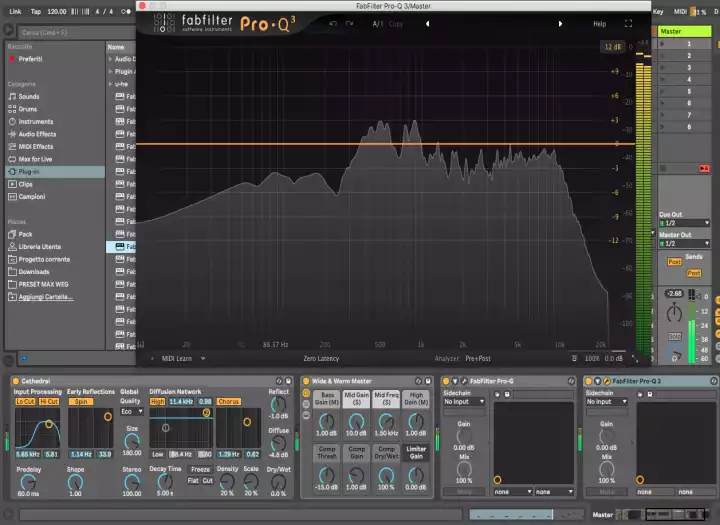The height and width of the screenshot is (525, 720).
Task: Toggle FabFilter Pro-Q 3 device activator
Action: (588, 381)
